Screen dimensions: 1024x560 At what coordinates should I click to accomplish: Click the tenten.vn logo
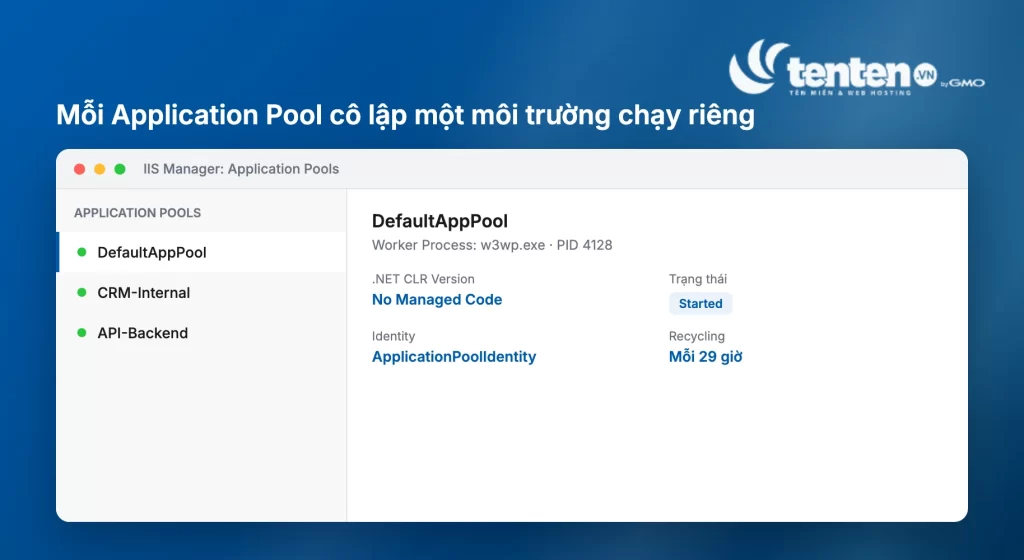point(856,67)
